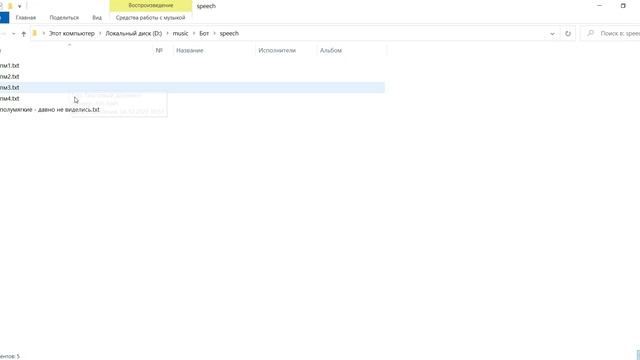Click the folder icon in address bar
This screenshot has height=360, width=640.
click(35, 33)
